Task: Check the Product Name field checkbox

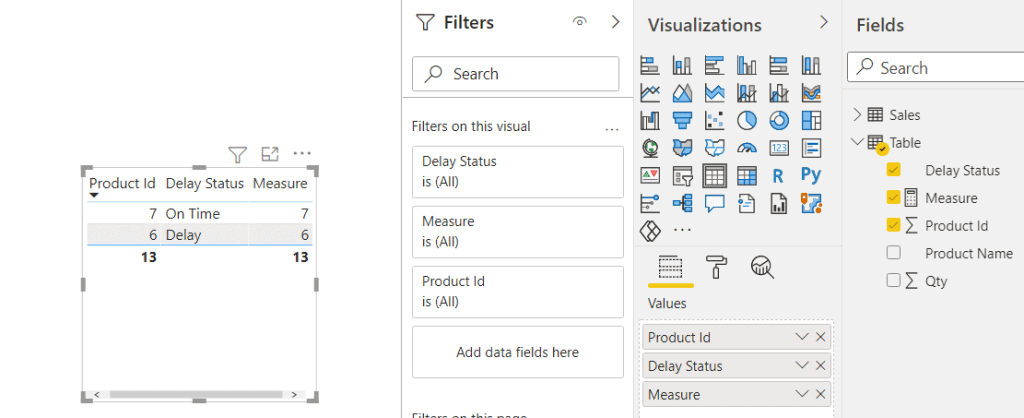Action: [x=893, y=253]
